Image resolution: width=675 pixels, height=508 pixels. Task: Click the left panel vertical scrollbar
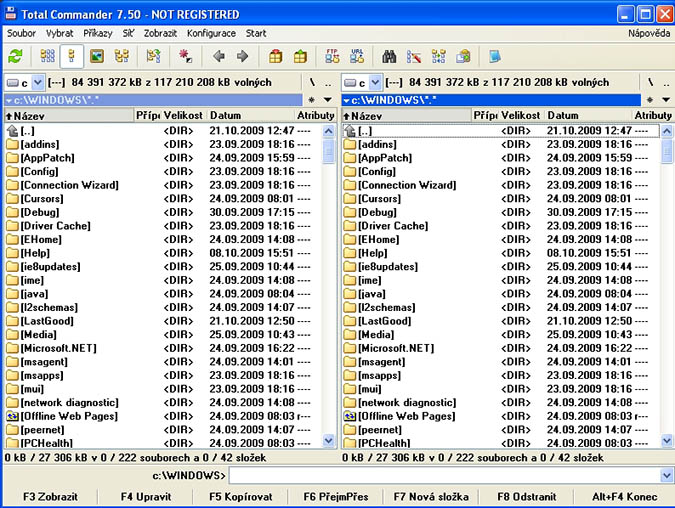click(x=329, y=290)
